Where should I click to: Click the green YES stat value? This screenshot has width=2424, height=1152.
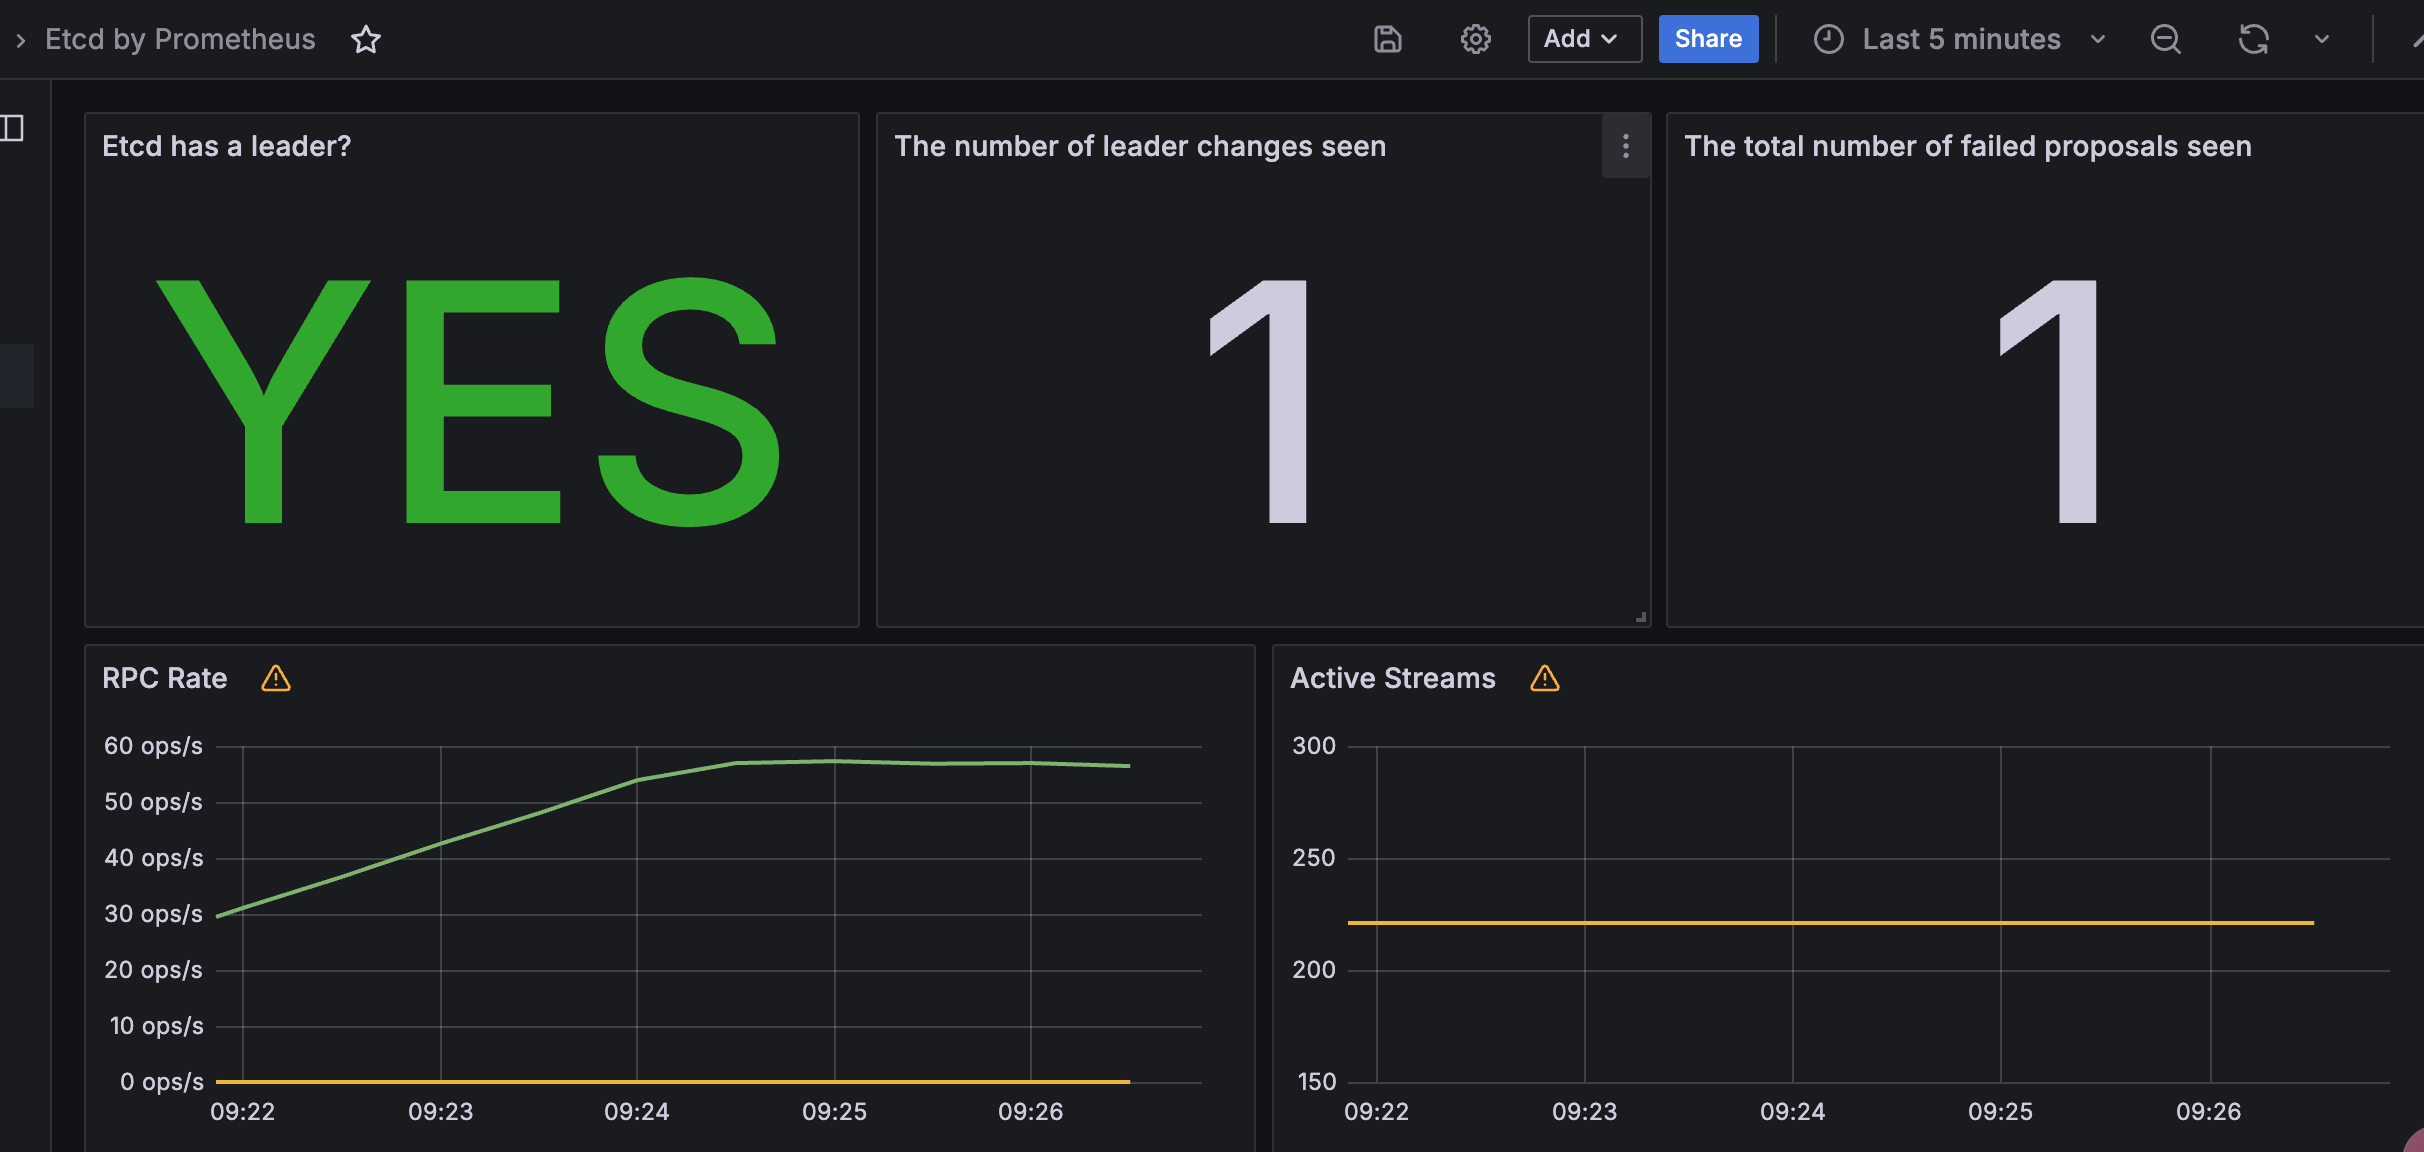pos(469,402)
